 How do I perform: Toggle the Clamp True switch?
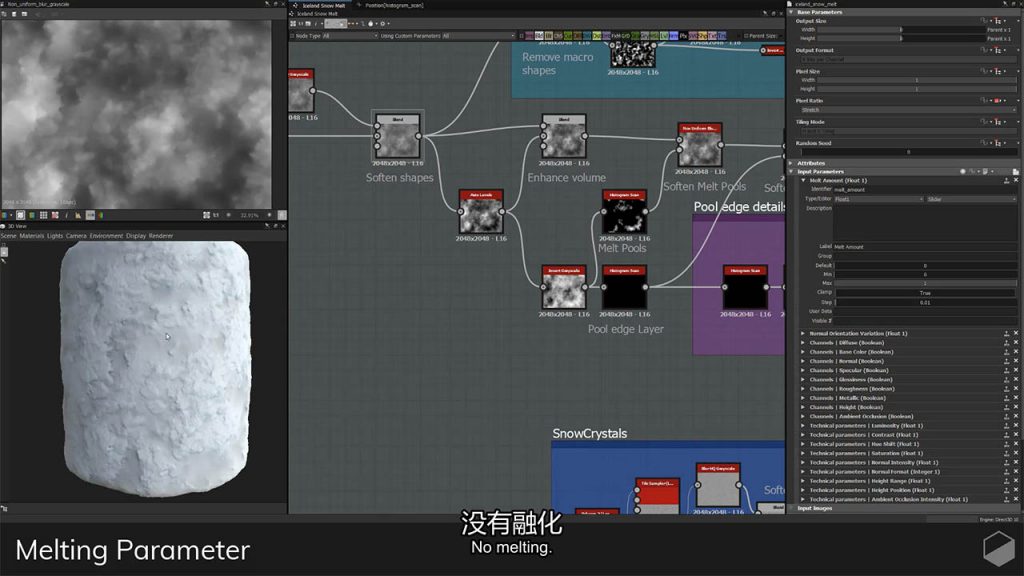coord(925,293)
